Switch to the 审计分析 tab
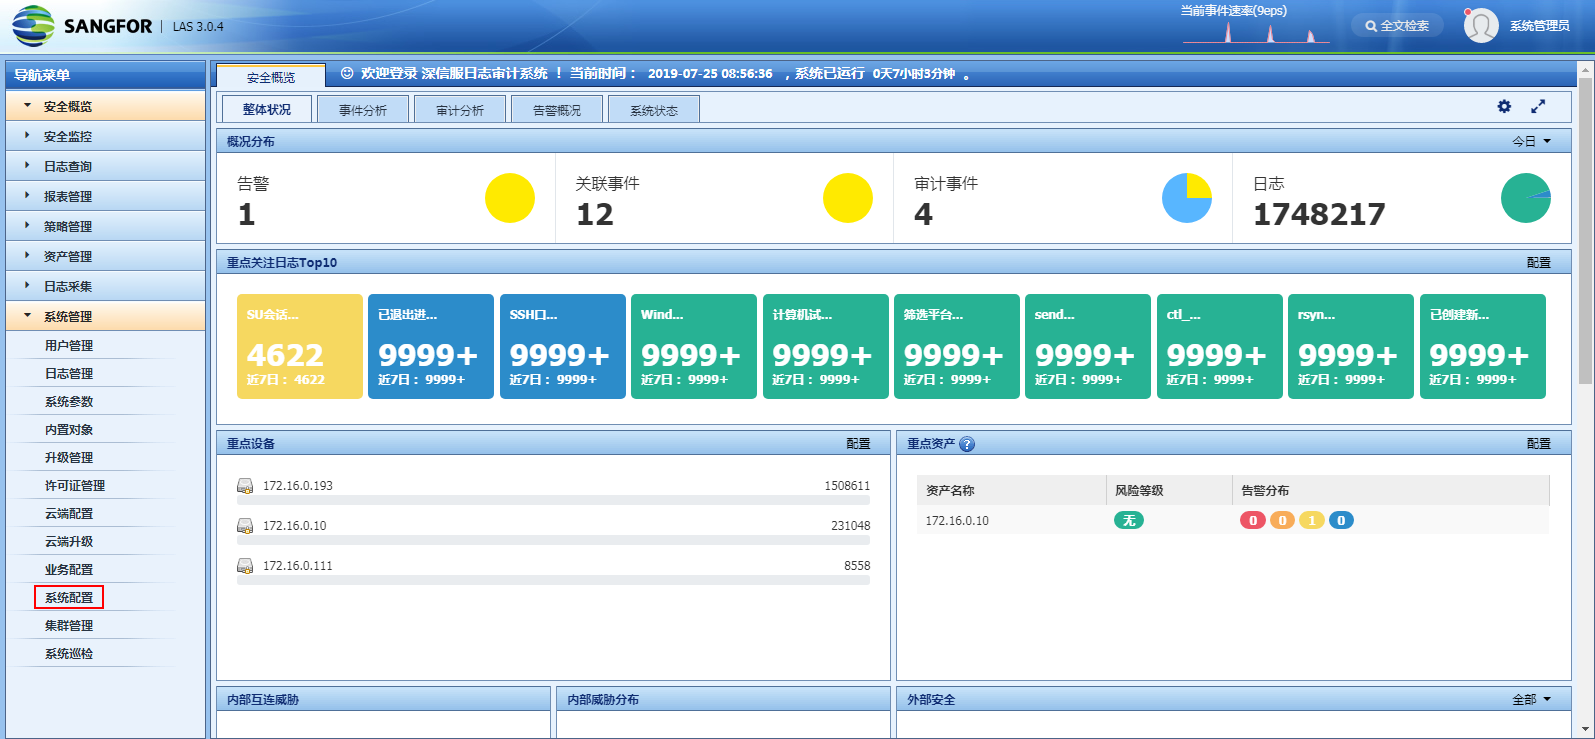This screenshot has width=1595, height=739. point(460,110)
